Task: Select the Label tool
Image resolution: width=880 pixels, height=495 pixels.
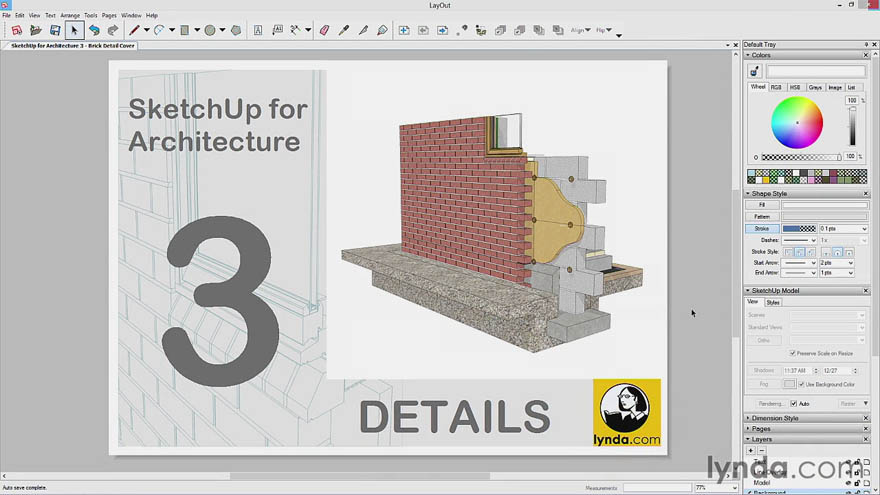Action: click(x=277, y=30)
